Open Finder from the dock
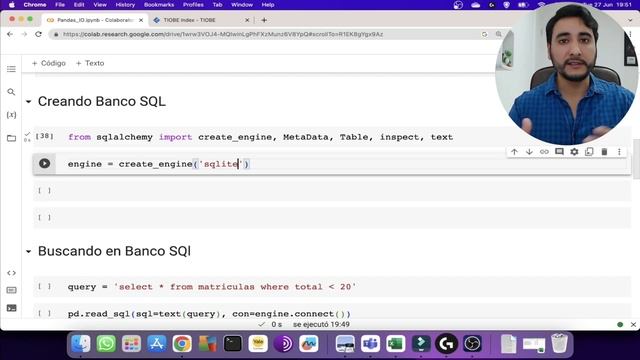Screen dimensions: 640x360 pos(81,344)
